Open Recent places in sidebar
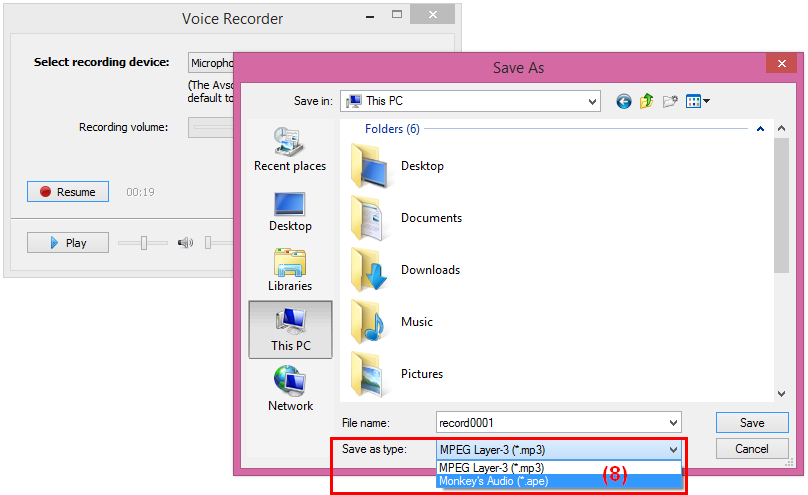This screenshot has width=808, height=495. (x=290, y=150)
